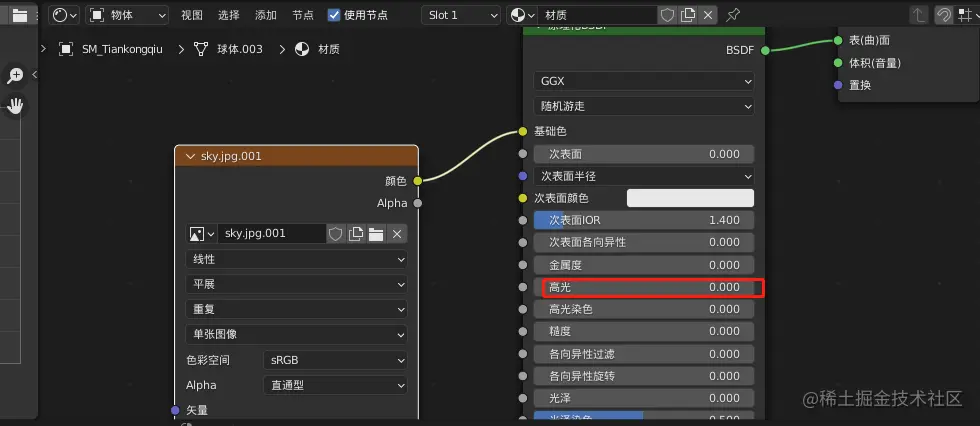Image resolution: width=980 pixels, height=426 pixels.
Task: Toggle fake user shield for 材质
Action: (668, 15)
